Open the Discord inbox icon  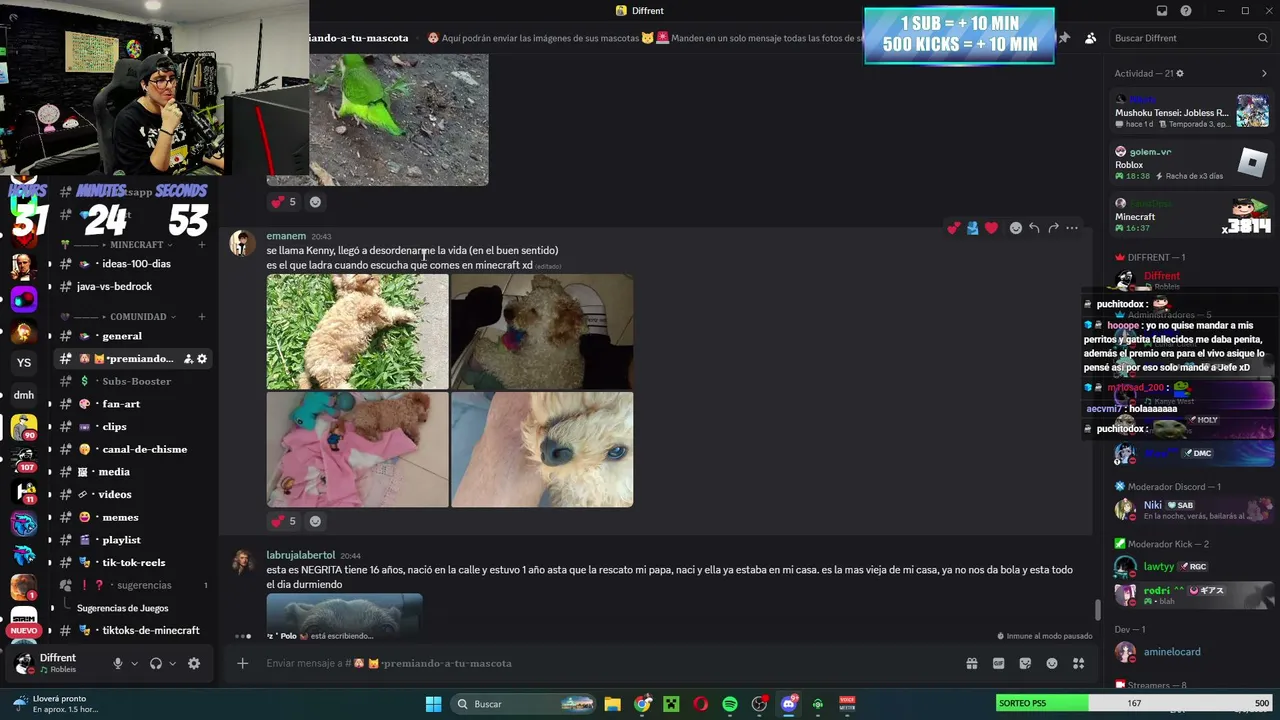[1162, 11]
